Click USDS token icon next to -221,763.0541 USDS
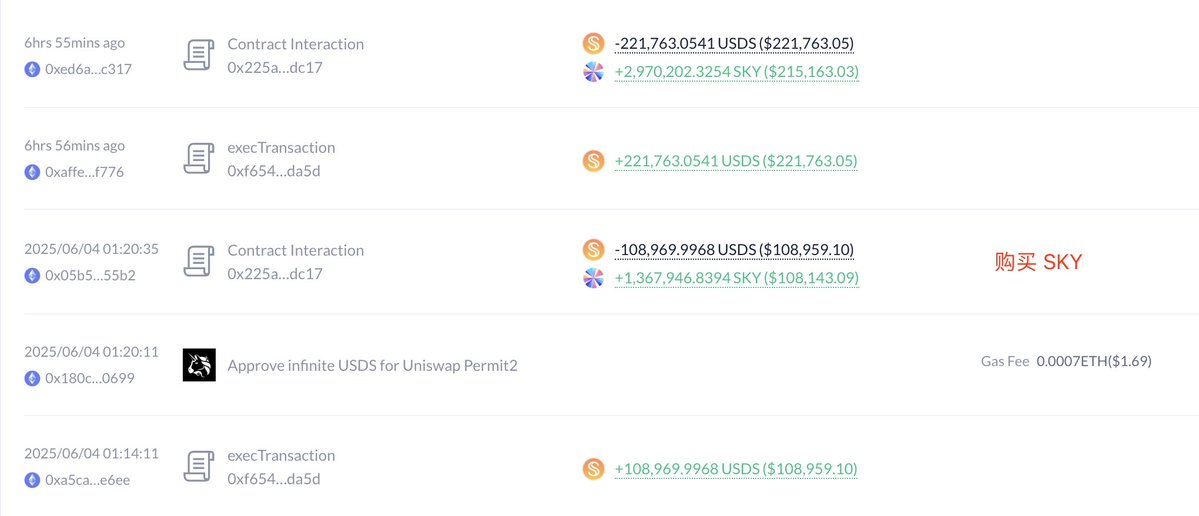The image size is (1199, 516). [x=593, y=44]
